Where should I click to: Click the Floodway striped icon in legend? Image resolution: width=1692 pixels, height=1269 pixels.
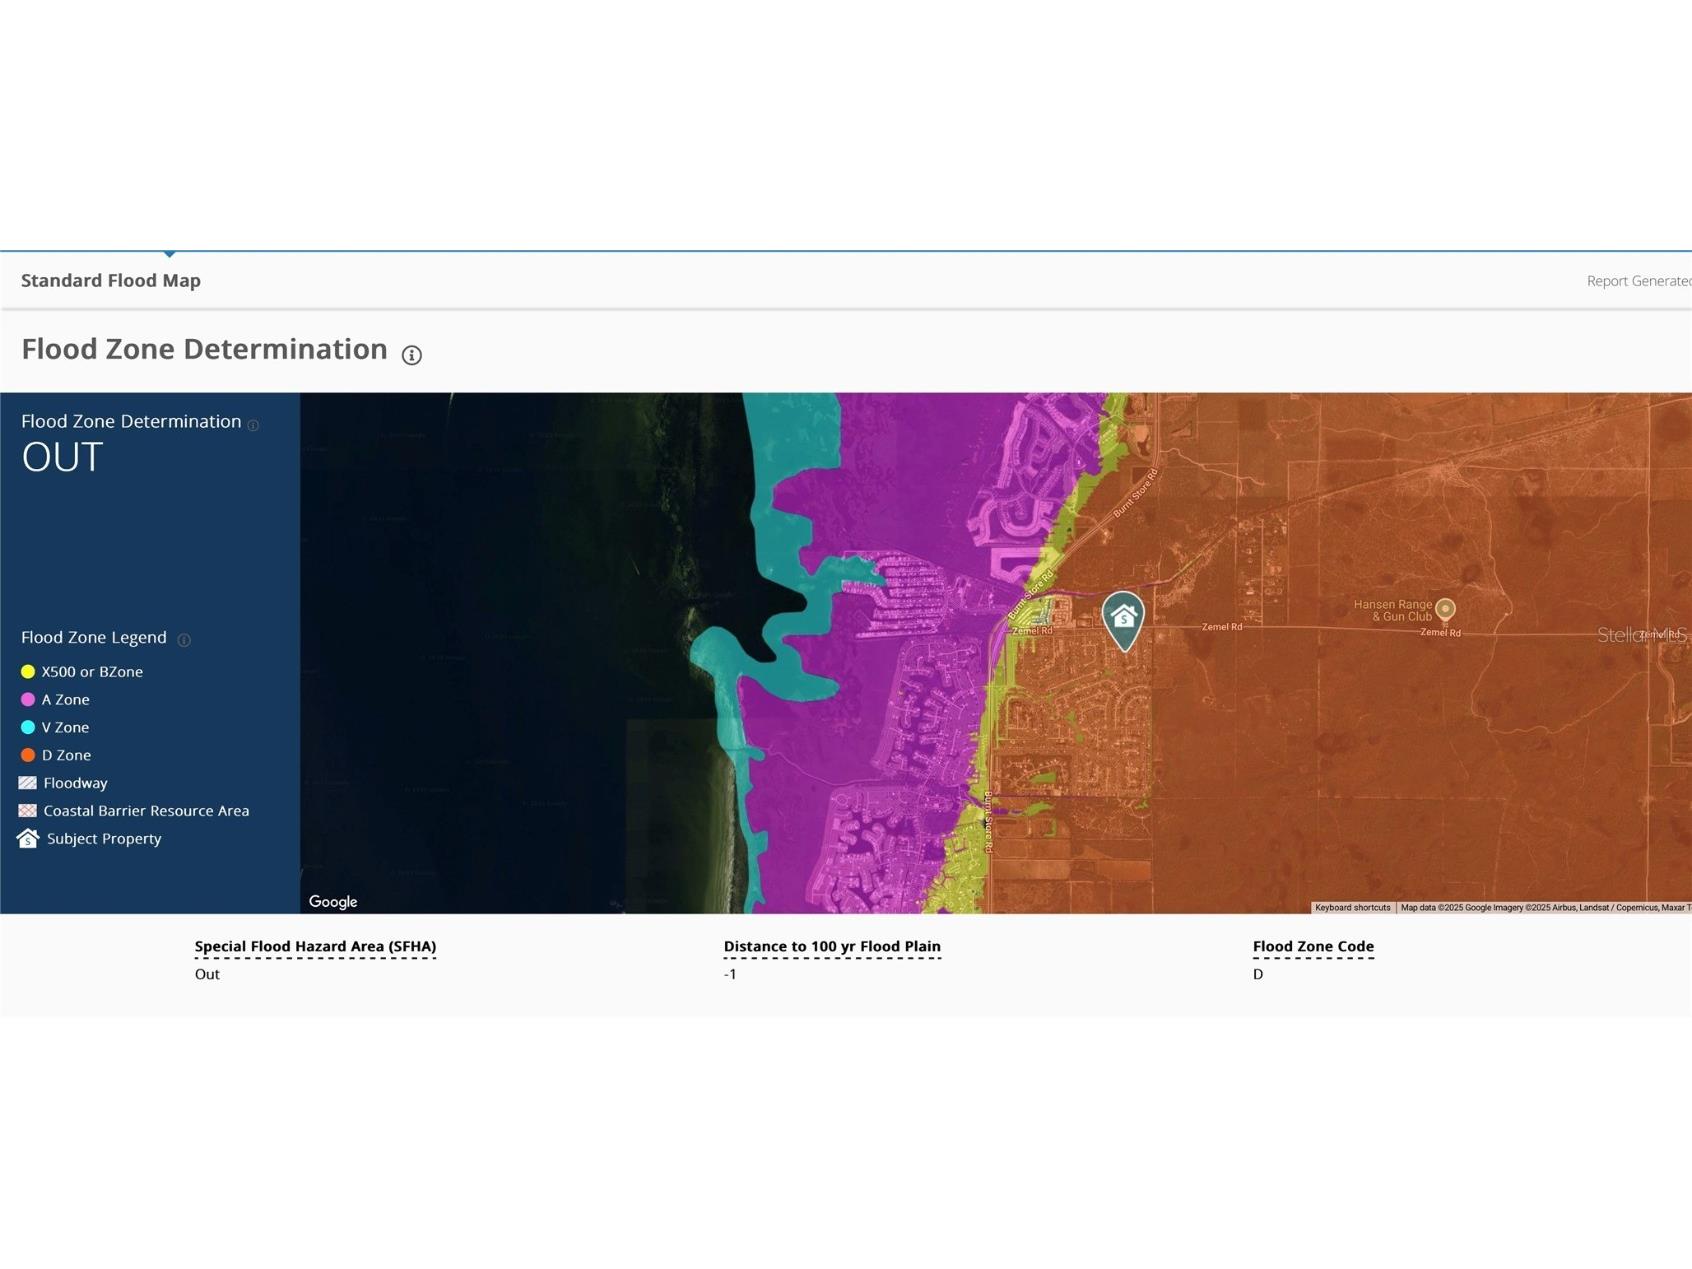pyautogui.click(x=28, y=783)
